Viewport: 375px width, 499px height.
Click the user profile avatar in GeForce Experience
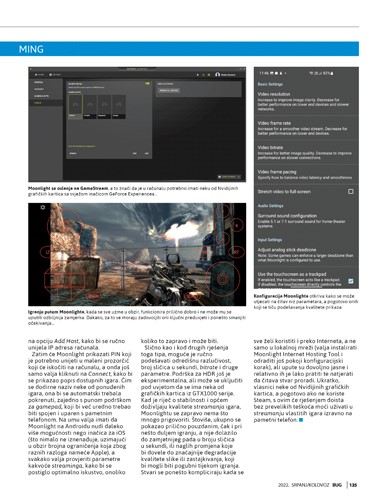coord(217,74)
